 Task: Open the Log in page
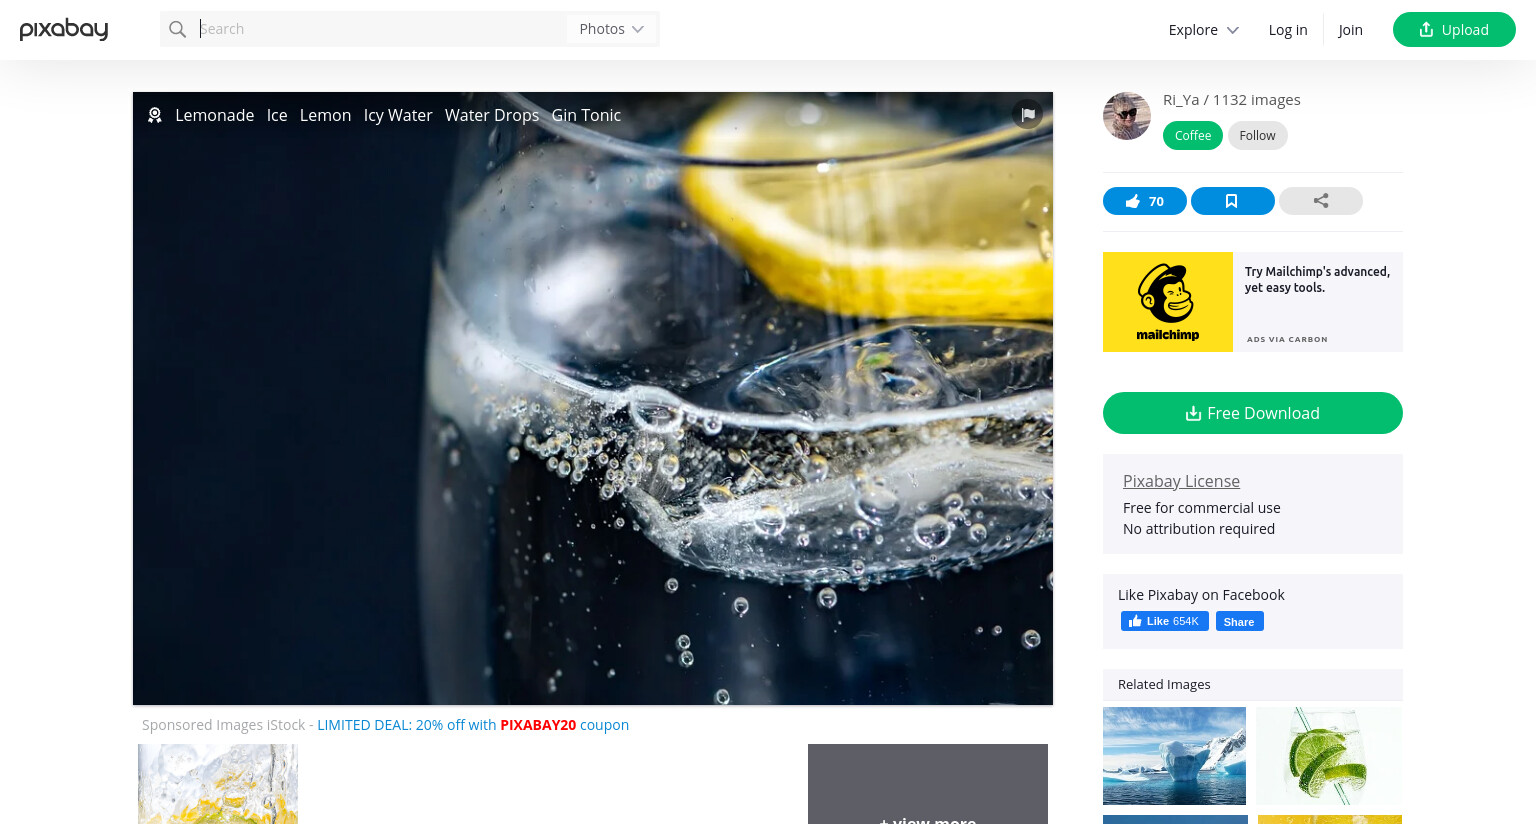point(1287,30)
